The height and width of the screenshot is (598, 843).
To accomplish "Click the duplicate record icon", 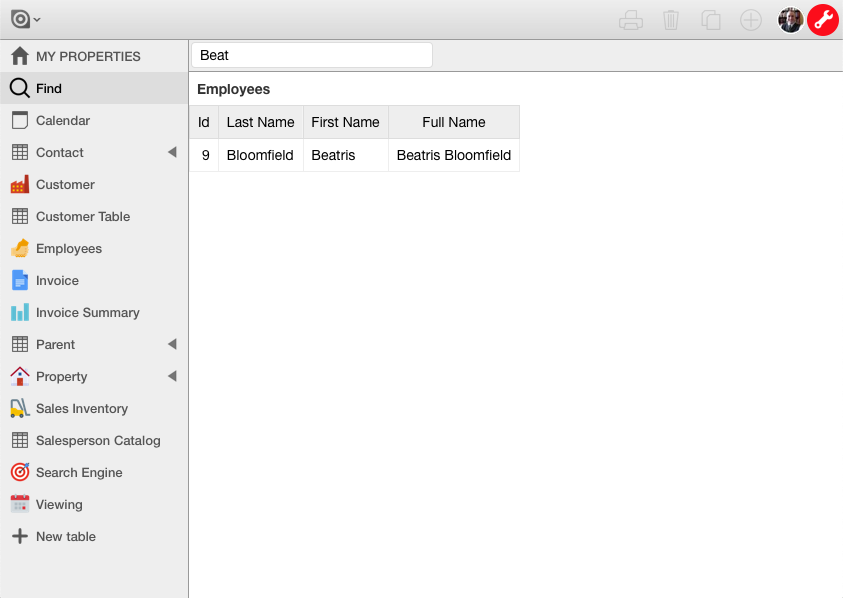I will click(711, 20).
